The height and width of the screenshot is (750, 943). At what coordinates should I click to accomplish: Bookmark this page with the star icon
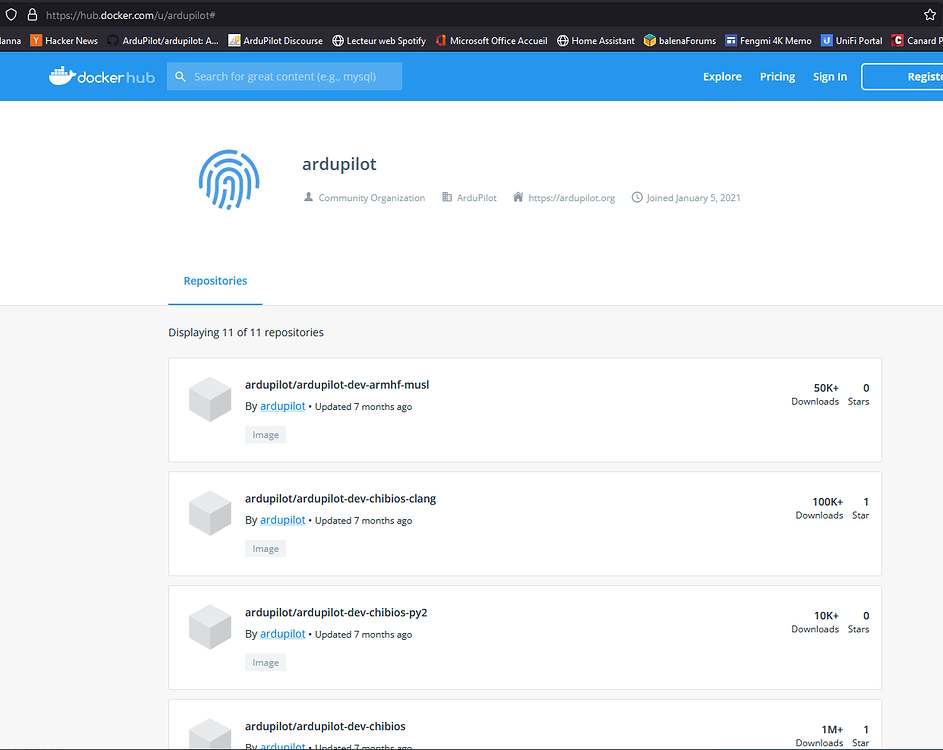(930, 15)
